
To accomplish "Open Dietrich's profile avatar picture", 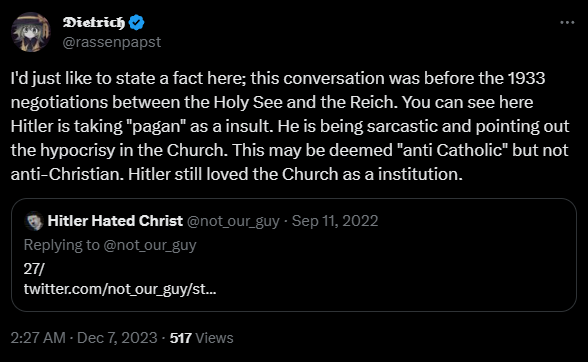I will click(31, 32).
